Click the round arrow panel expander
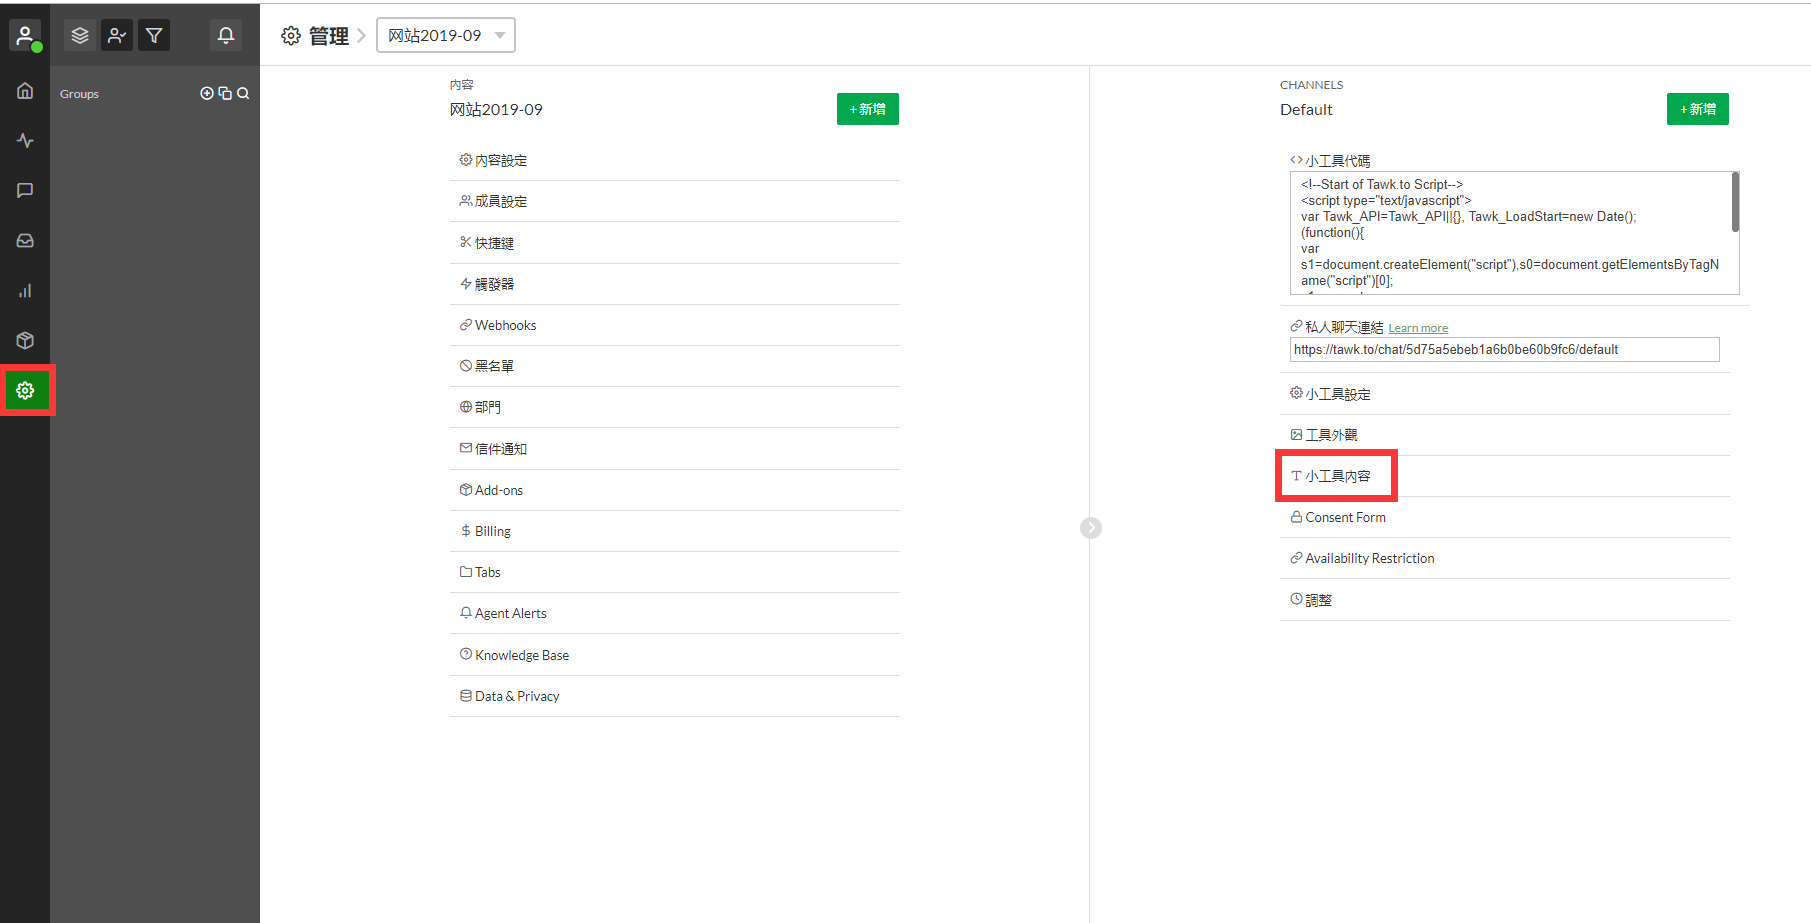 [1091, 528]
